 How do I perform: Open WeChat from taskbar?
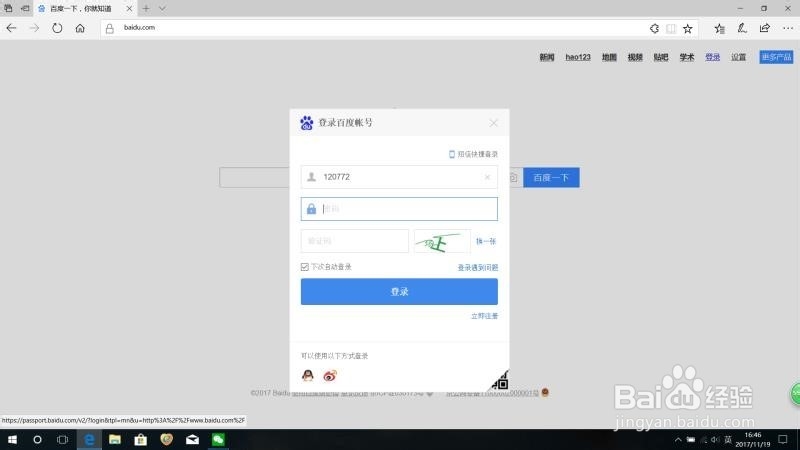[218, 439]
